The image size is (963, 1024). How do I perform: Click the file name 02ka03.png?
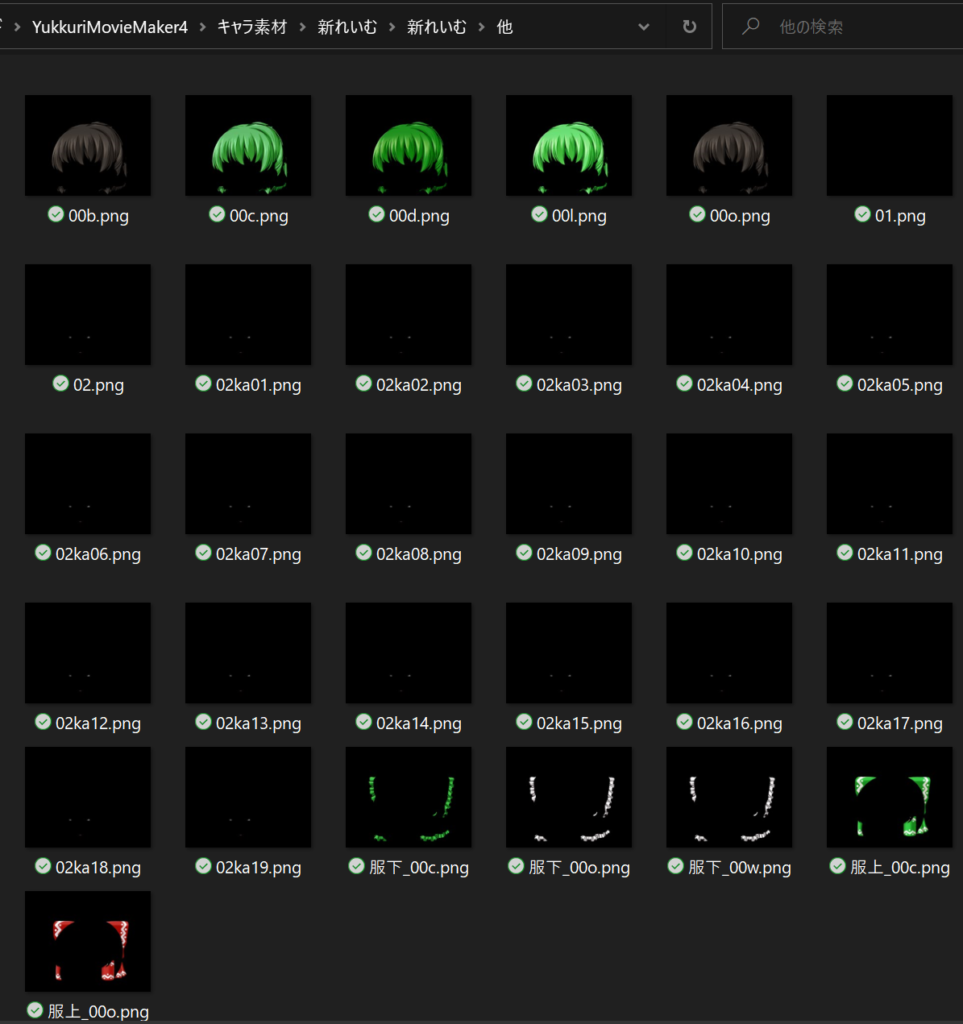coord(579,385)
